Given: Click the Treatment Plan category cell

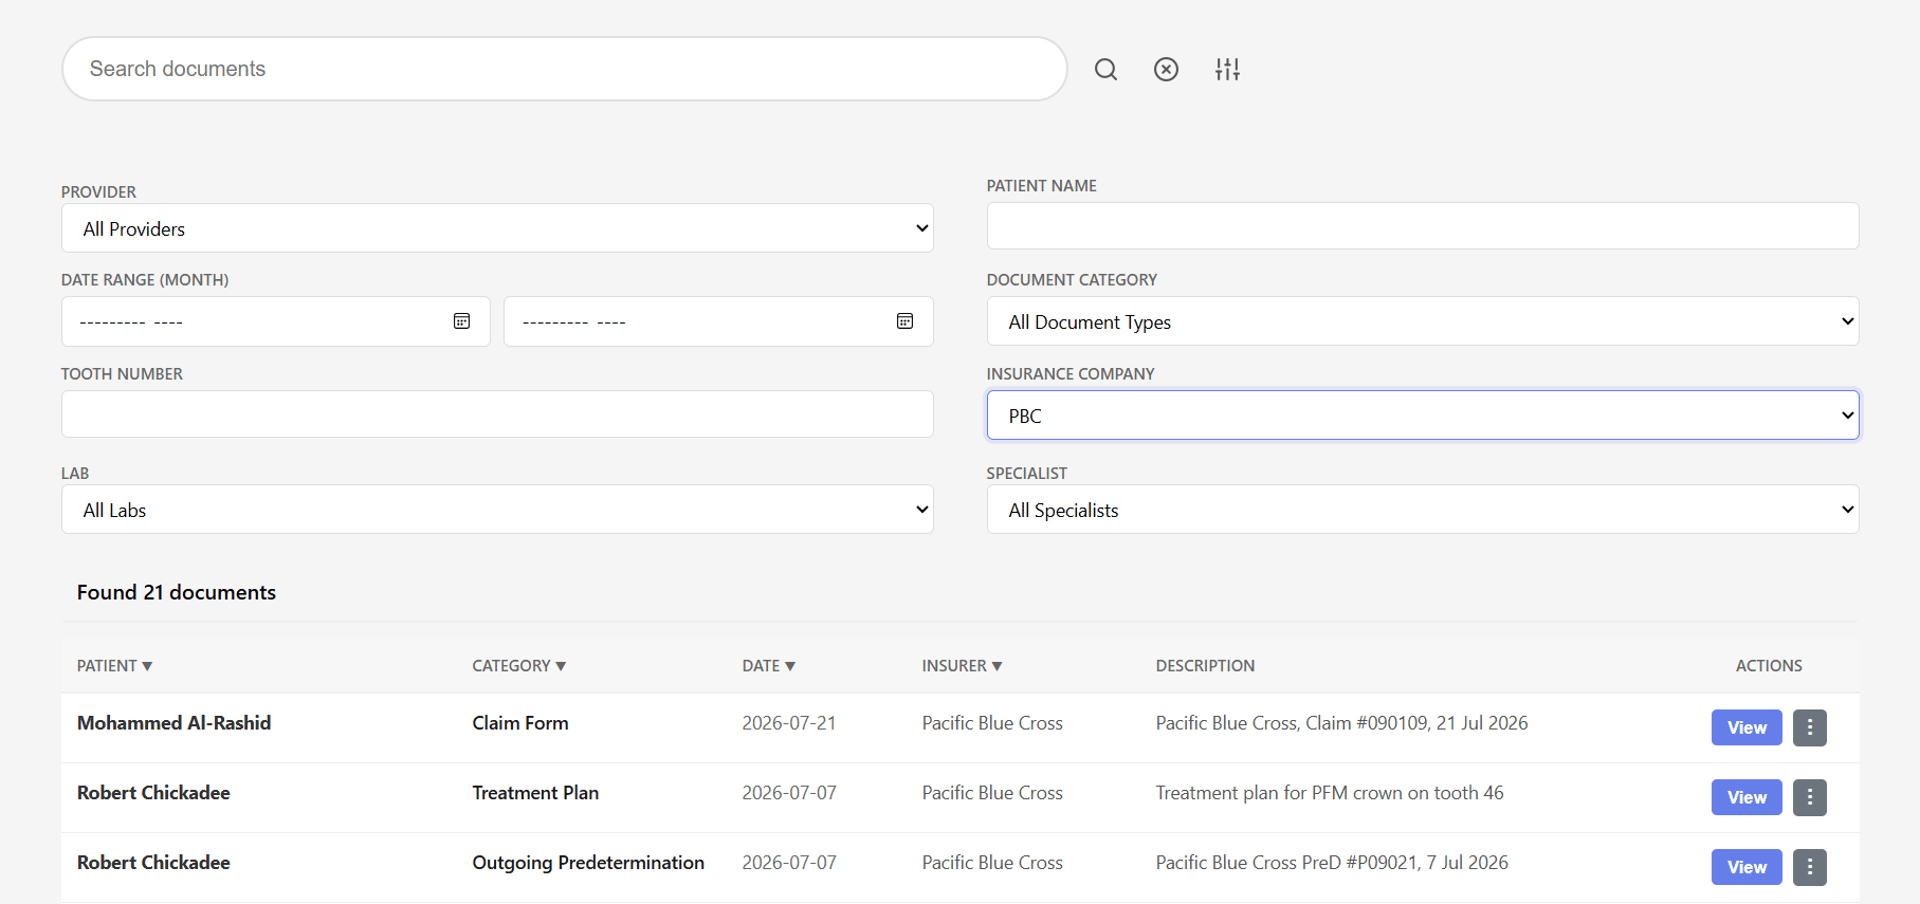Looking at the screenshot, I should click(x=535, y=793).
